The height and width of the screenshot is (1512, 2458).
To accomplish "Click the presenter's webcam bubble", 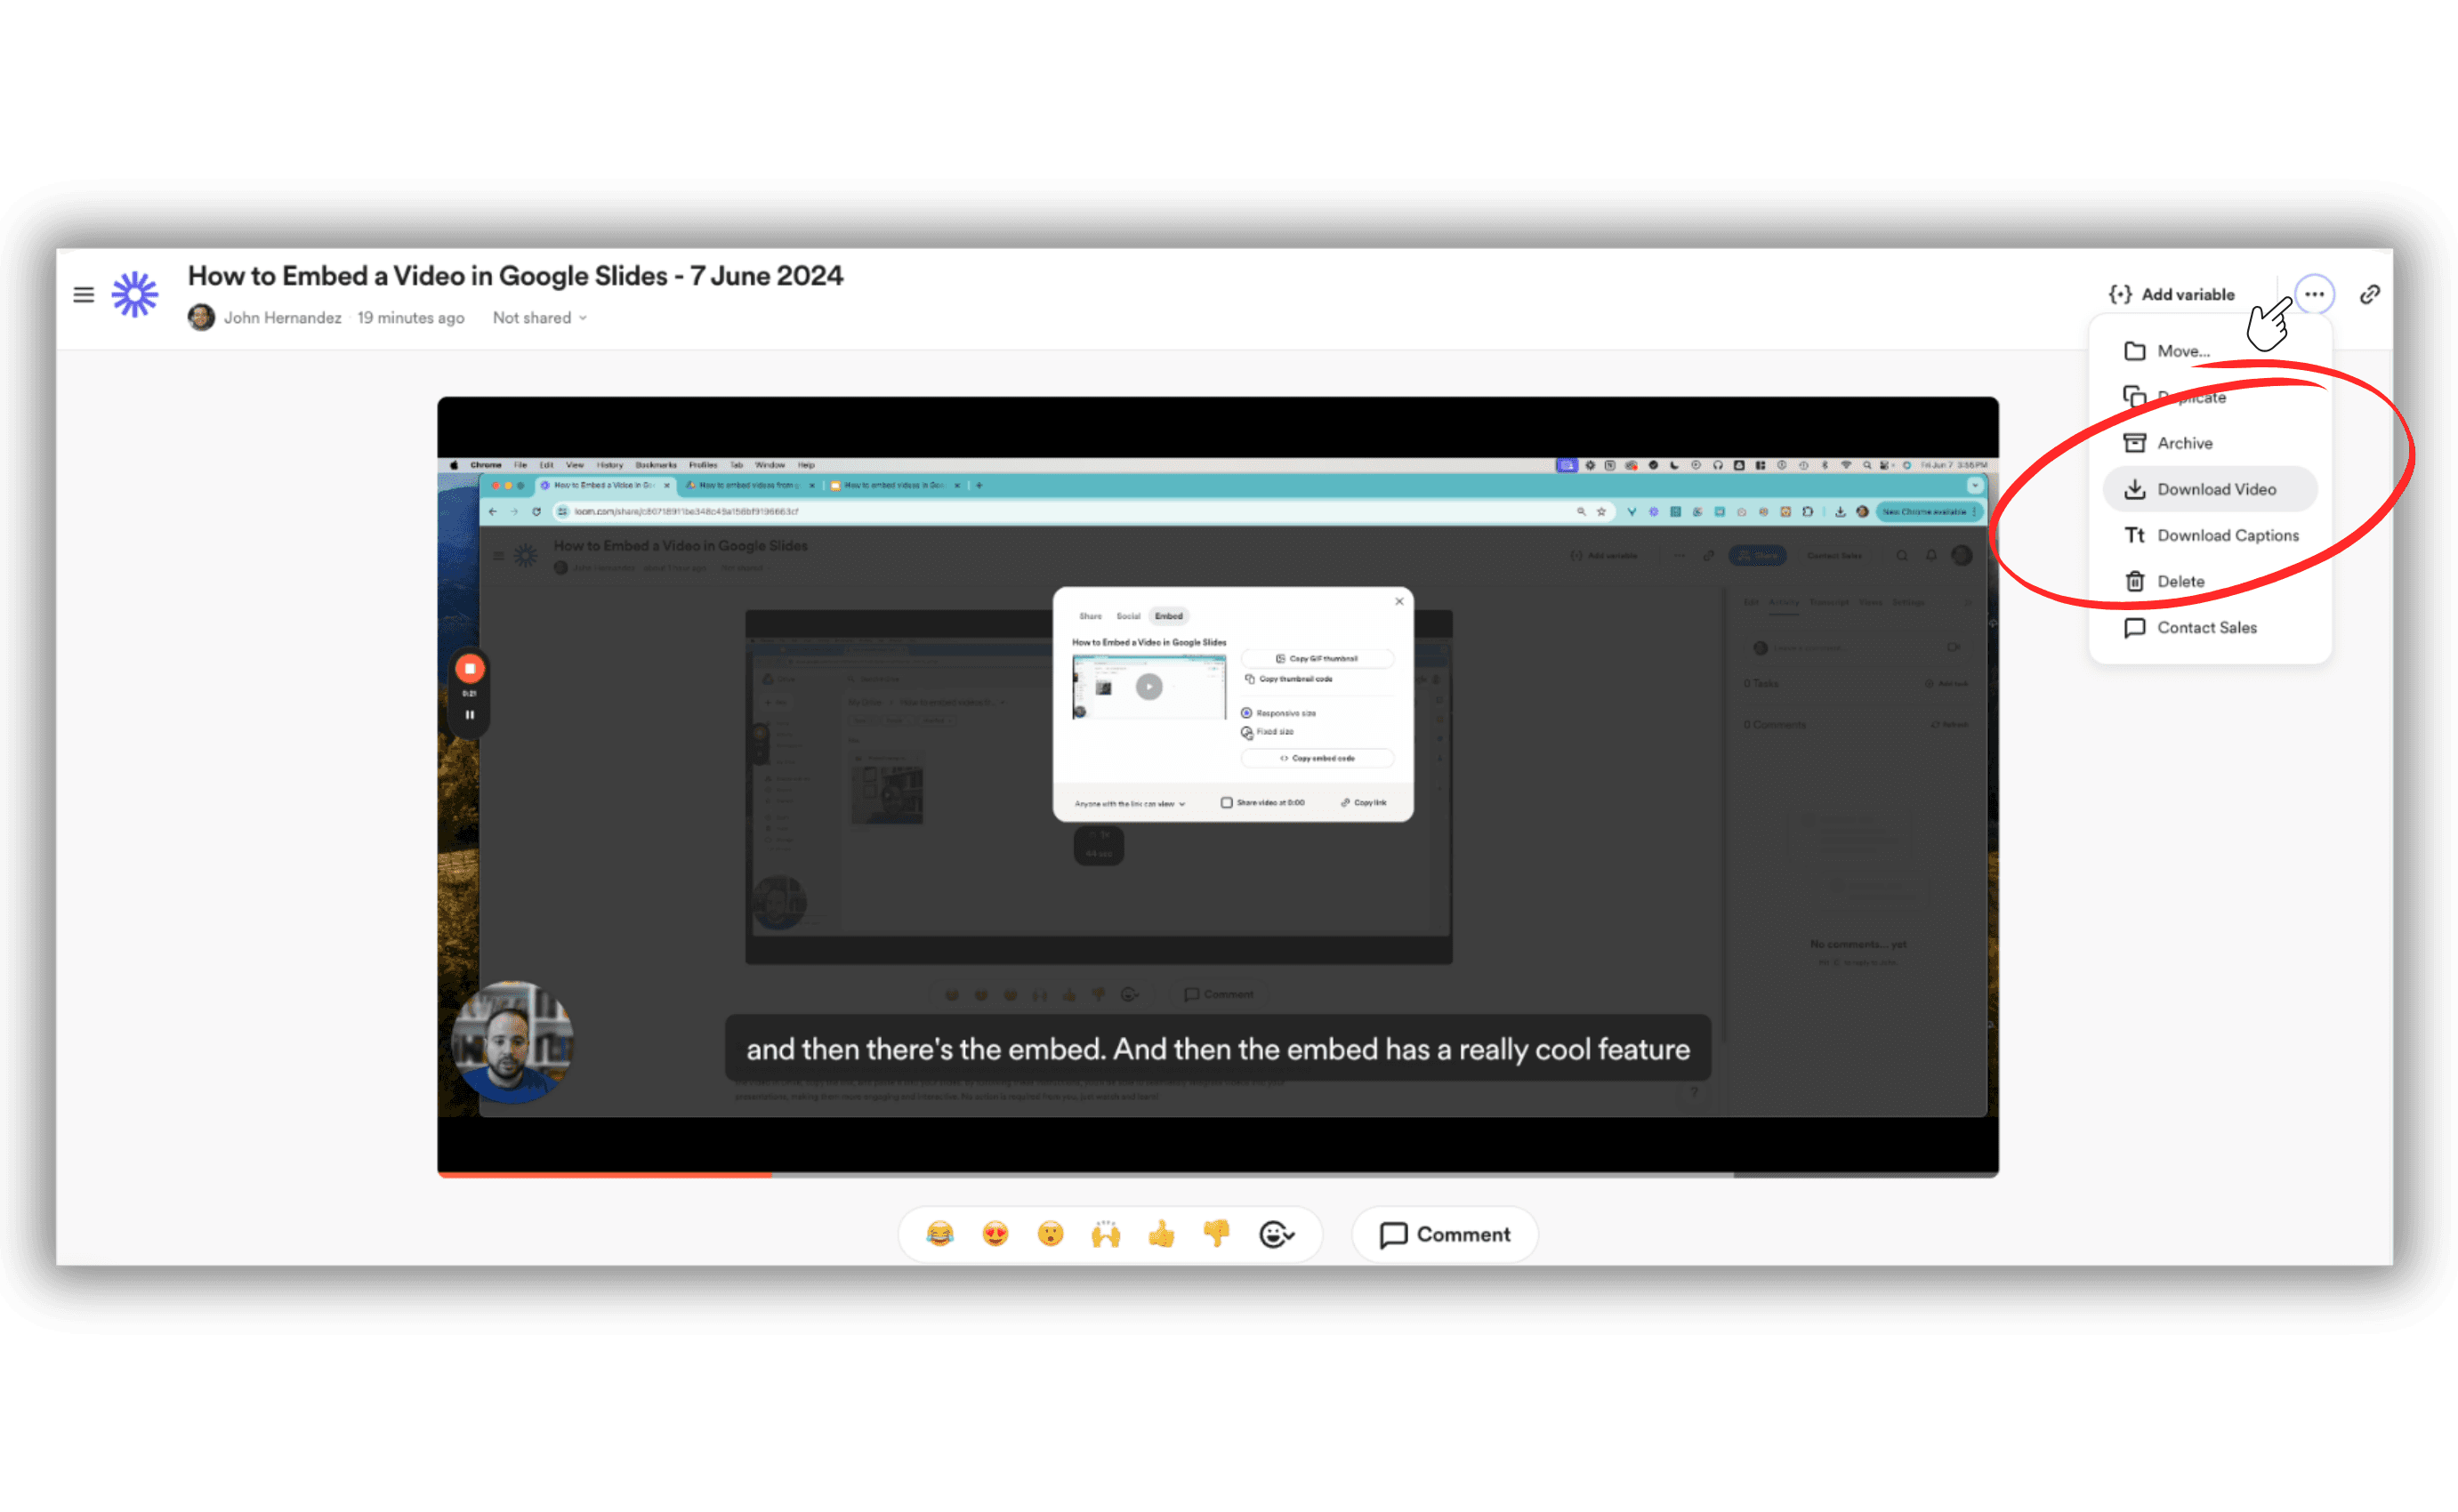I will (x=516, y=1044).
